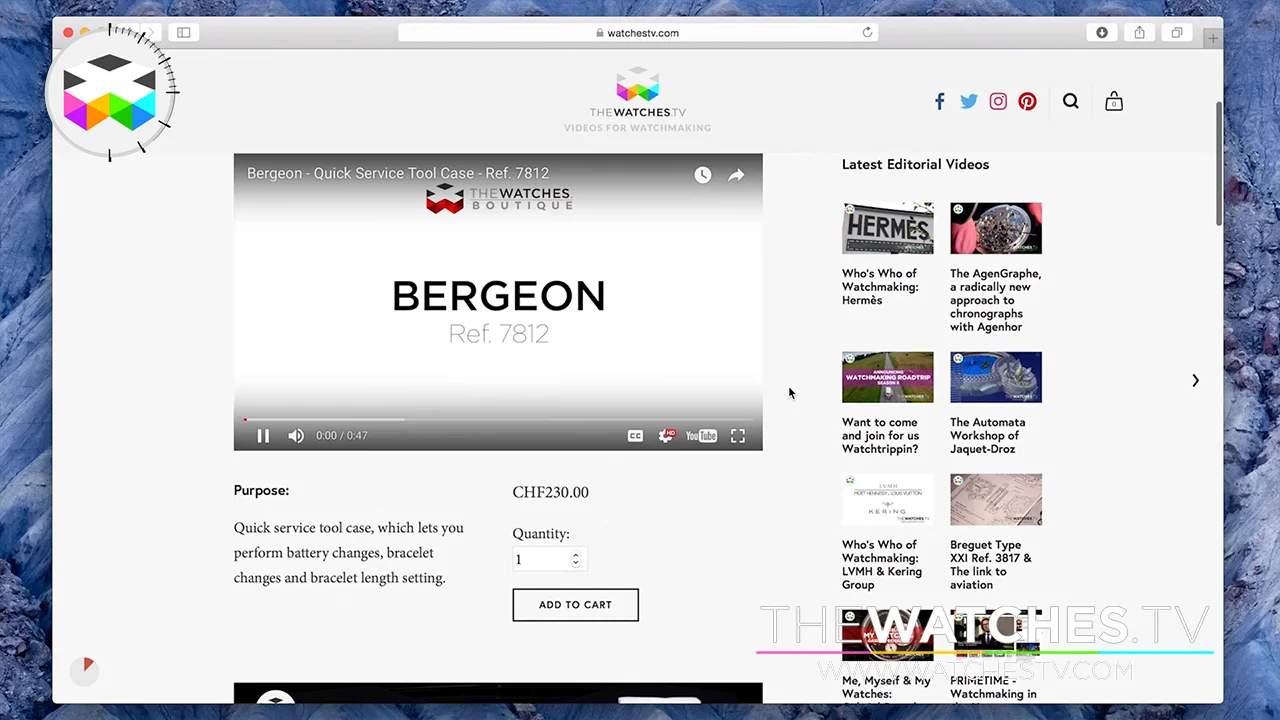
Task: Open 'The Automata Workshop of Jaquet-Droz' link
Action: (987, 436)
